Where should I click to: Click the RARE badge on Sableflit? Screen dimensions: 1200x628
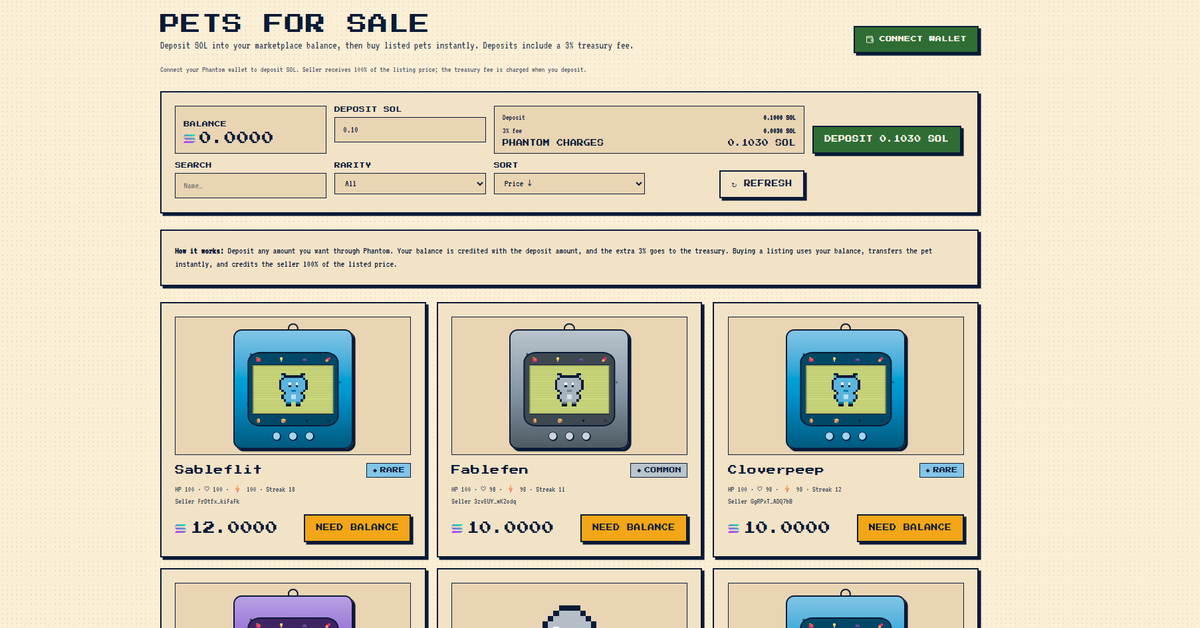388,470
